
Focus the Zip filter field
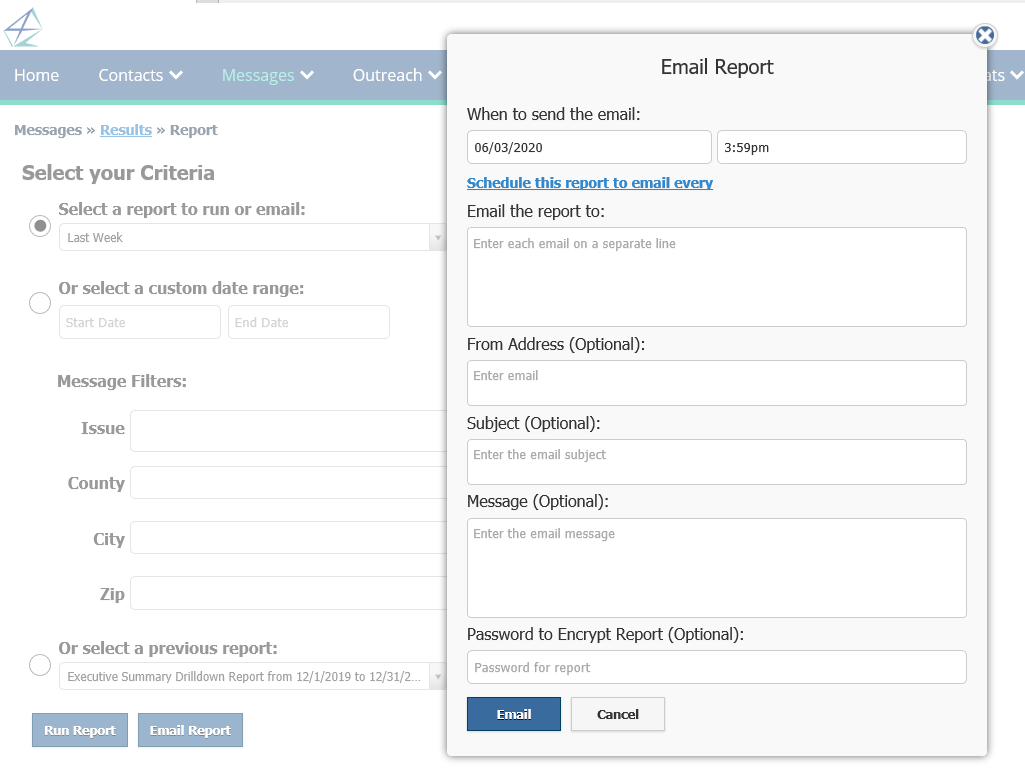point(288,593)
